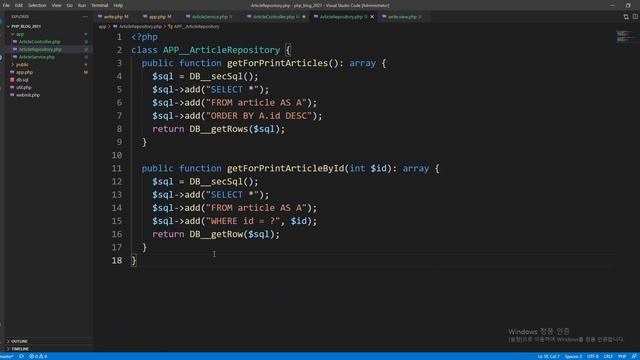The width and height of the screenshot is (640, 360).
Task: Open the File menu
Action: coord(6,5)
